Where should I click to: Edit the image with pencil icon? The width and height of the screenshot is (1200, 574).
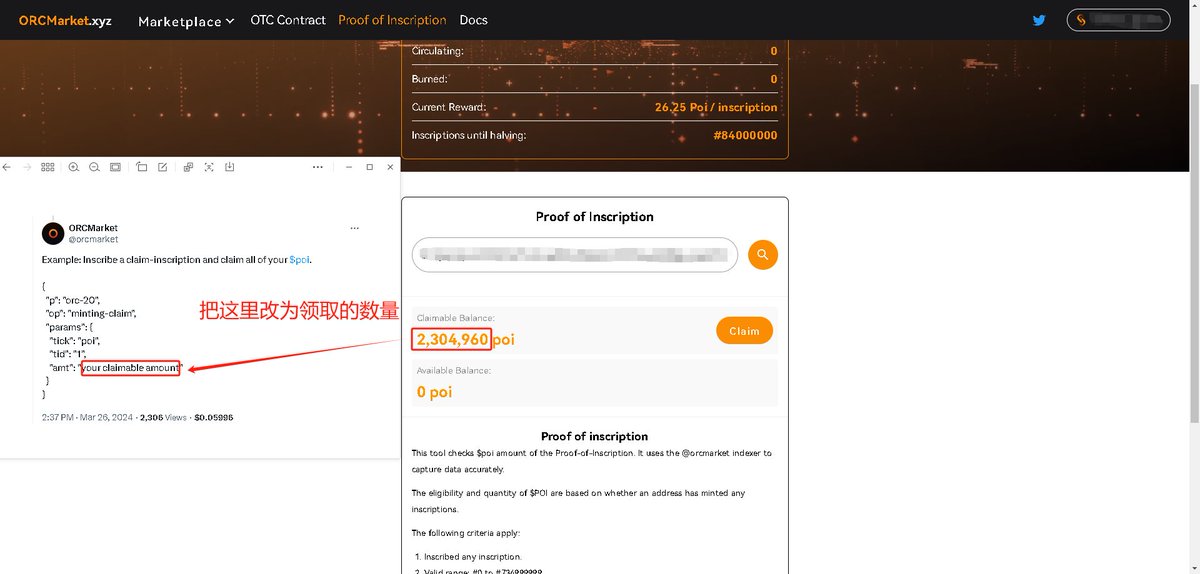[162, 167]
